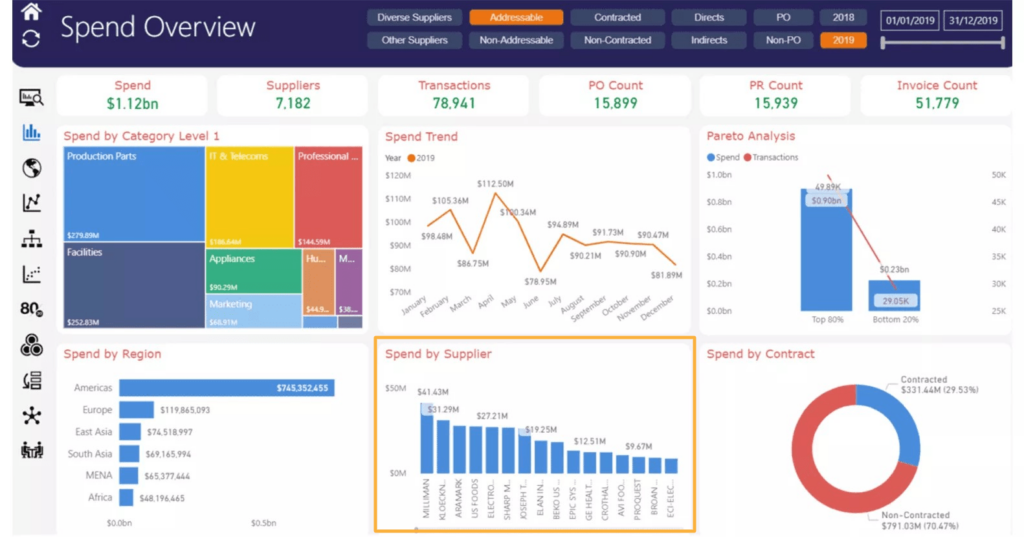Open the scatter plot sidebar icon
This screenshot has width=1024, height=537.
[31, 274]
